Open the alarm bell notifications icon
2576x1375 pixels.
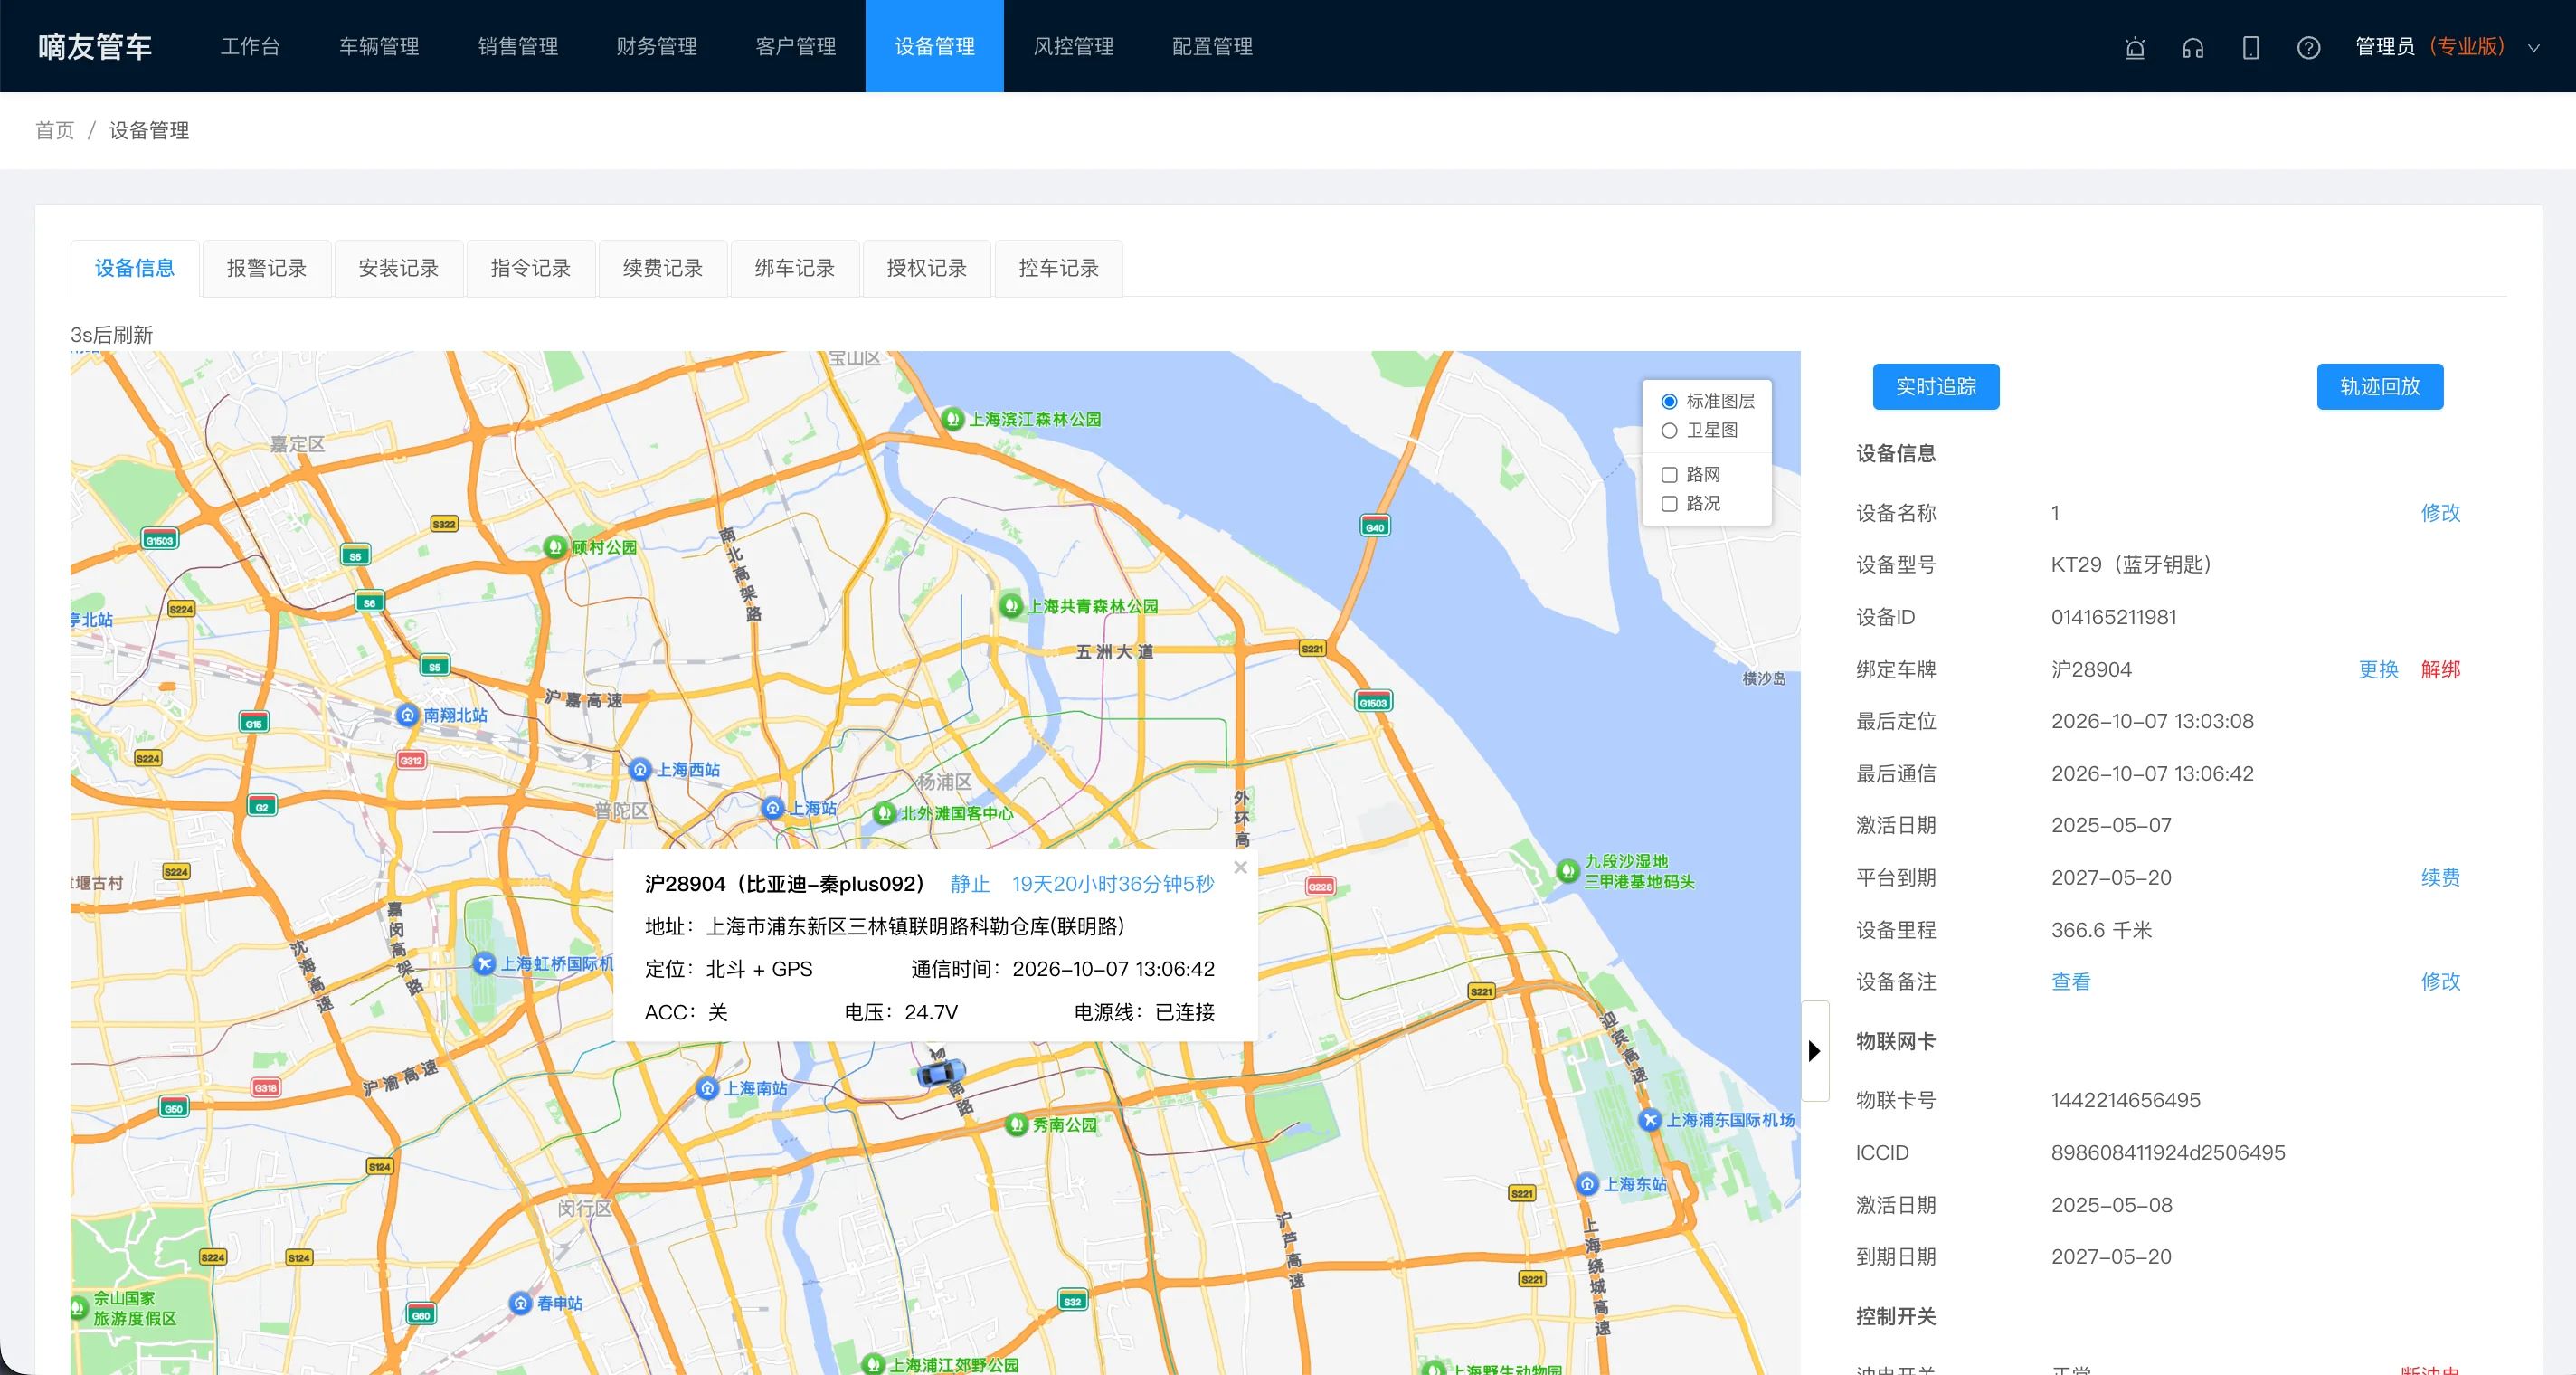pos(2135,47)
